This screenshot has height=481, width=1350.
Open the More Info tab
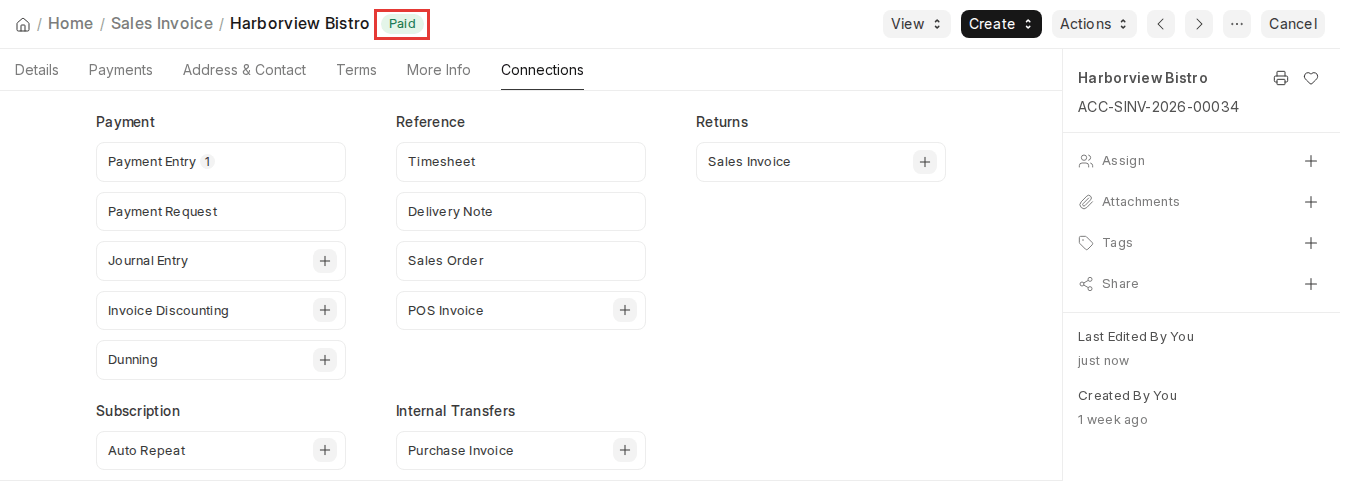click(x=439, y=70)
